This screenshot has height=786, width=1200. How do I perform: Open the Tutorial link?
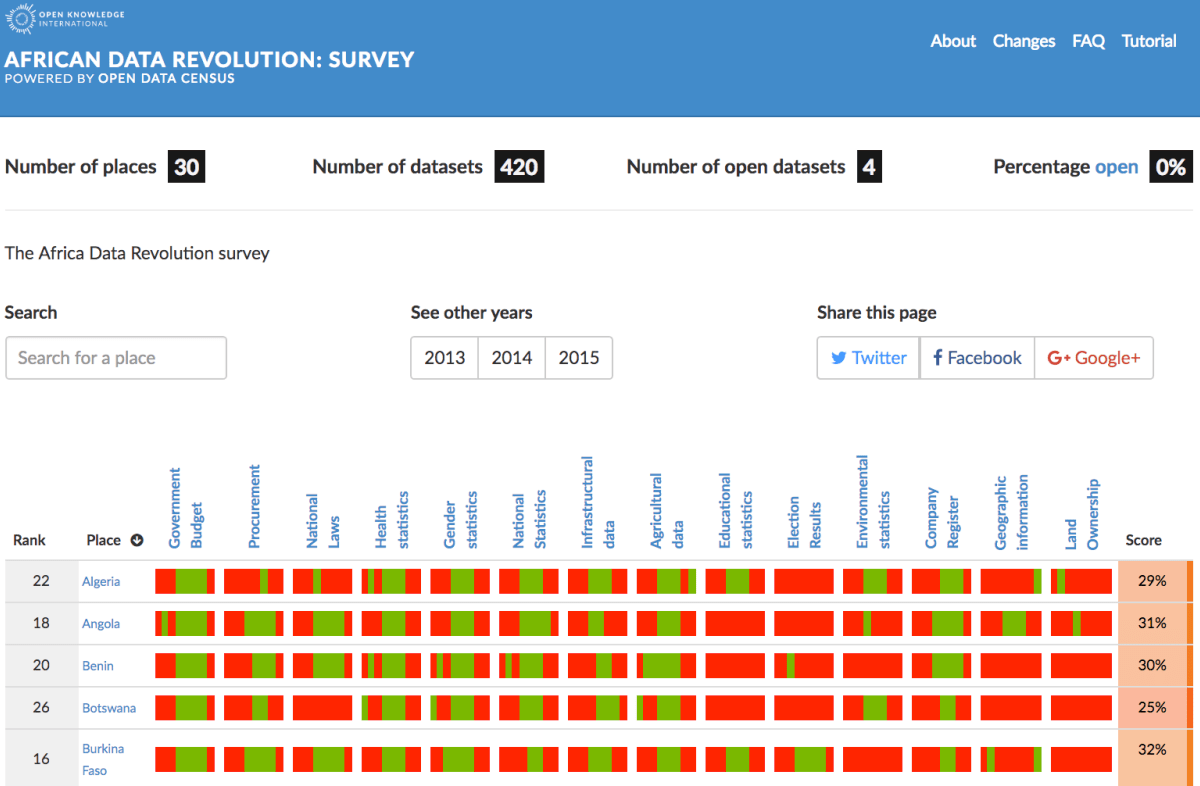click(x=1149, y=41)
